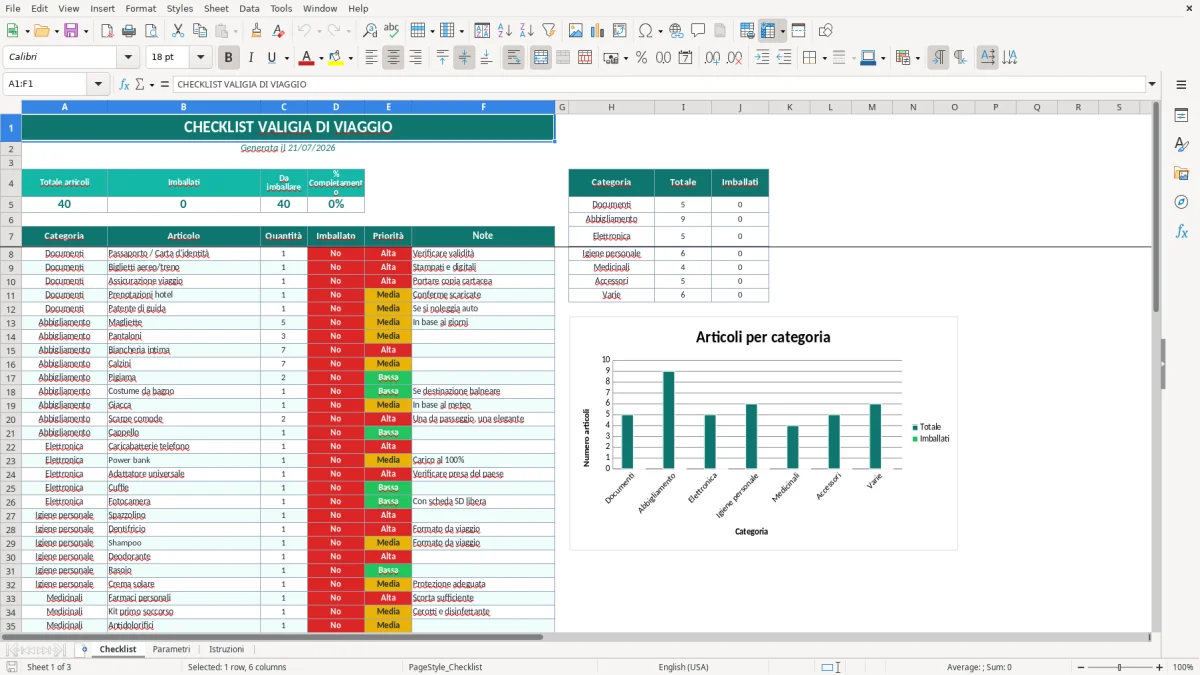Toggle Wrap Text
The height and width of the screenshot is (675, 1200).
514,58
